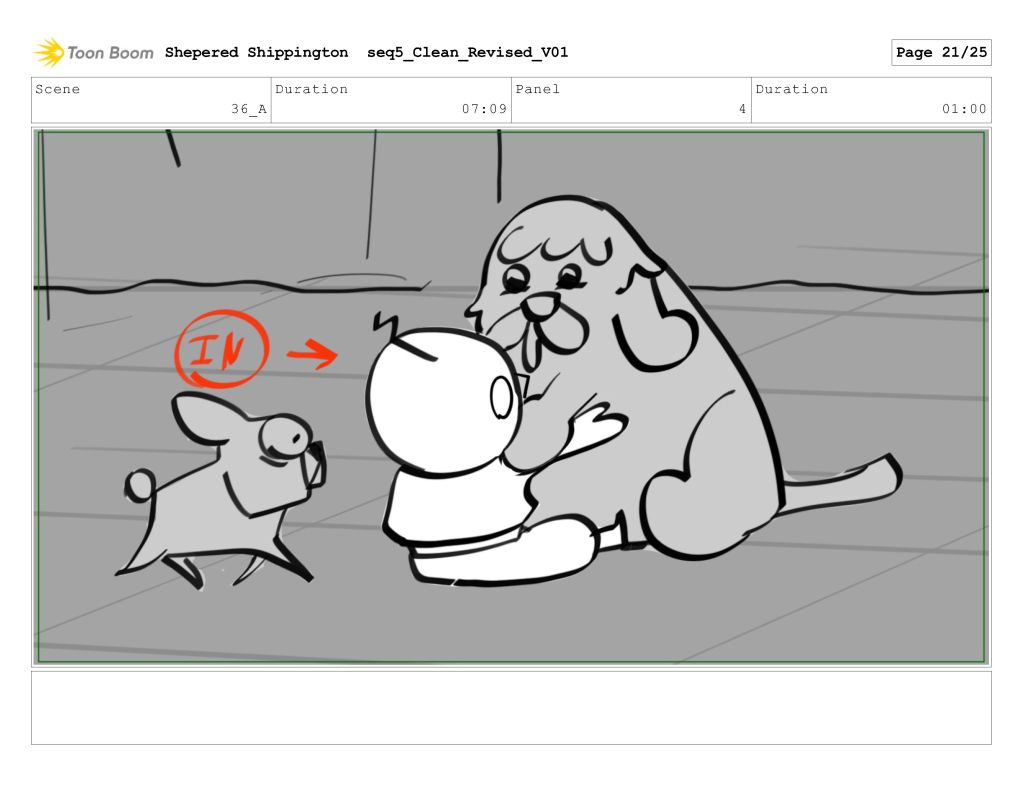Screen dimensions: 1024x791
Task: Click the Panel header label
Action: [538, 89]
